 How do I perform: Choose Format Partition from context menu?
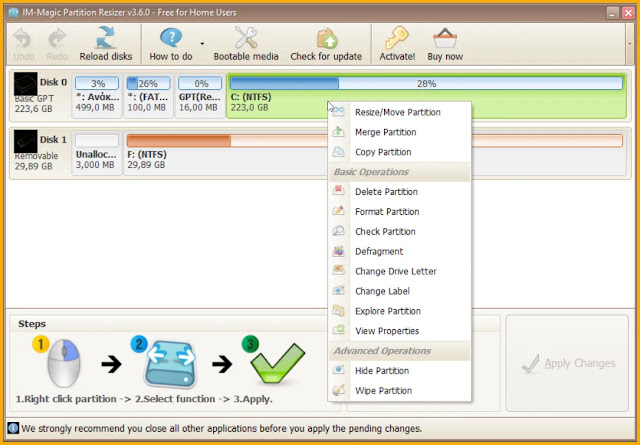(x=400, y=212)
